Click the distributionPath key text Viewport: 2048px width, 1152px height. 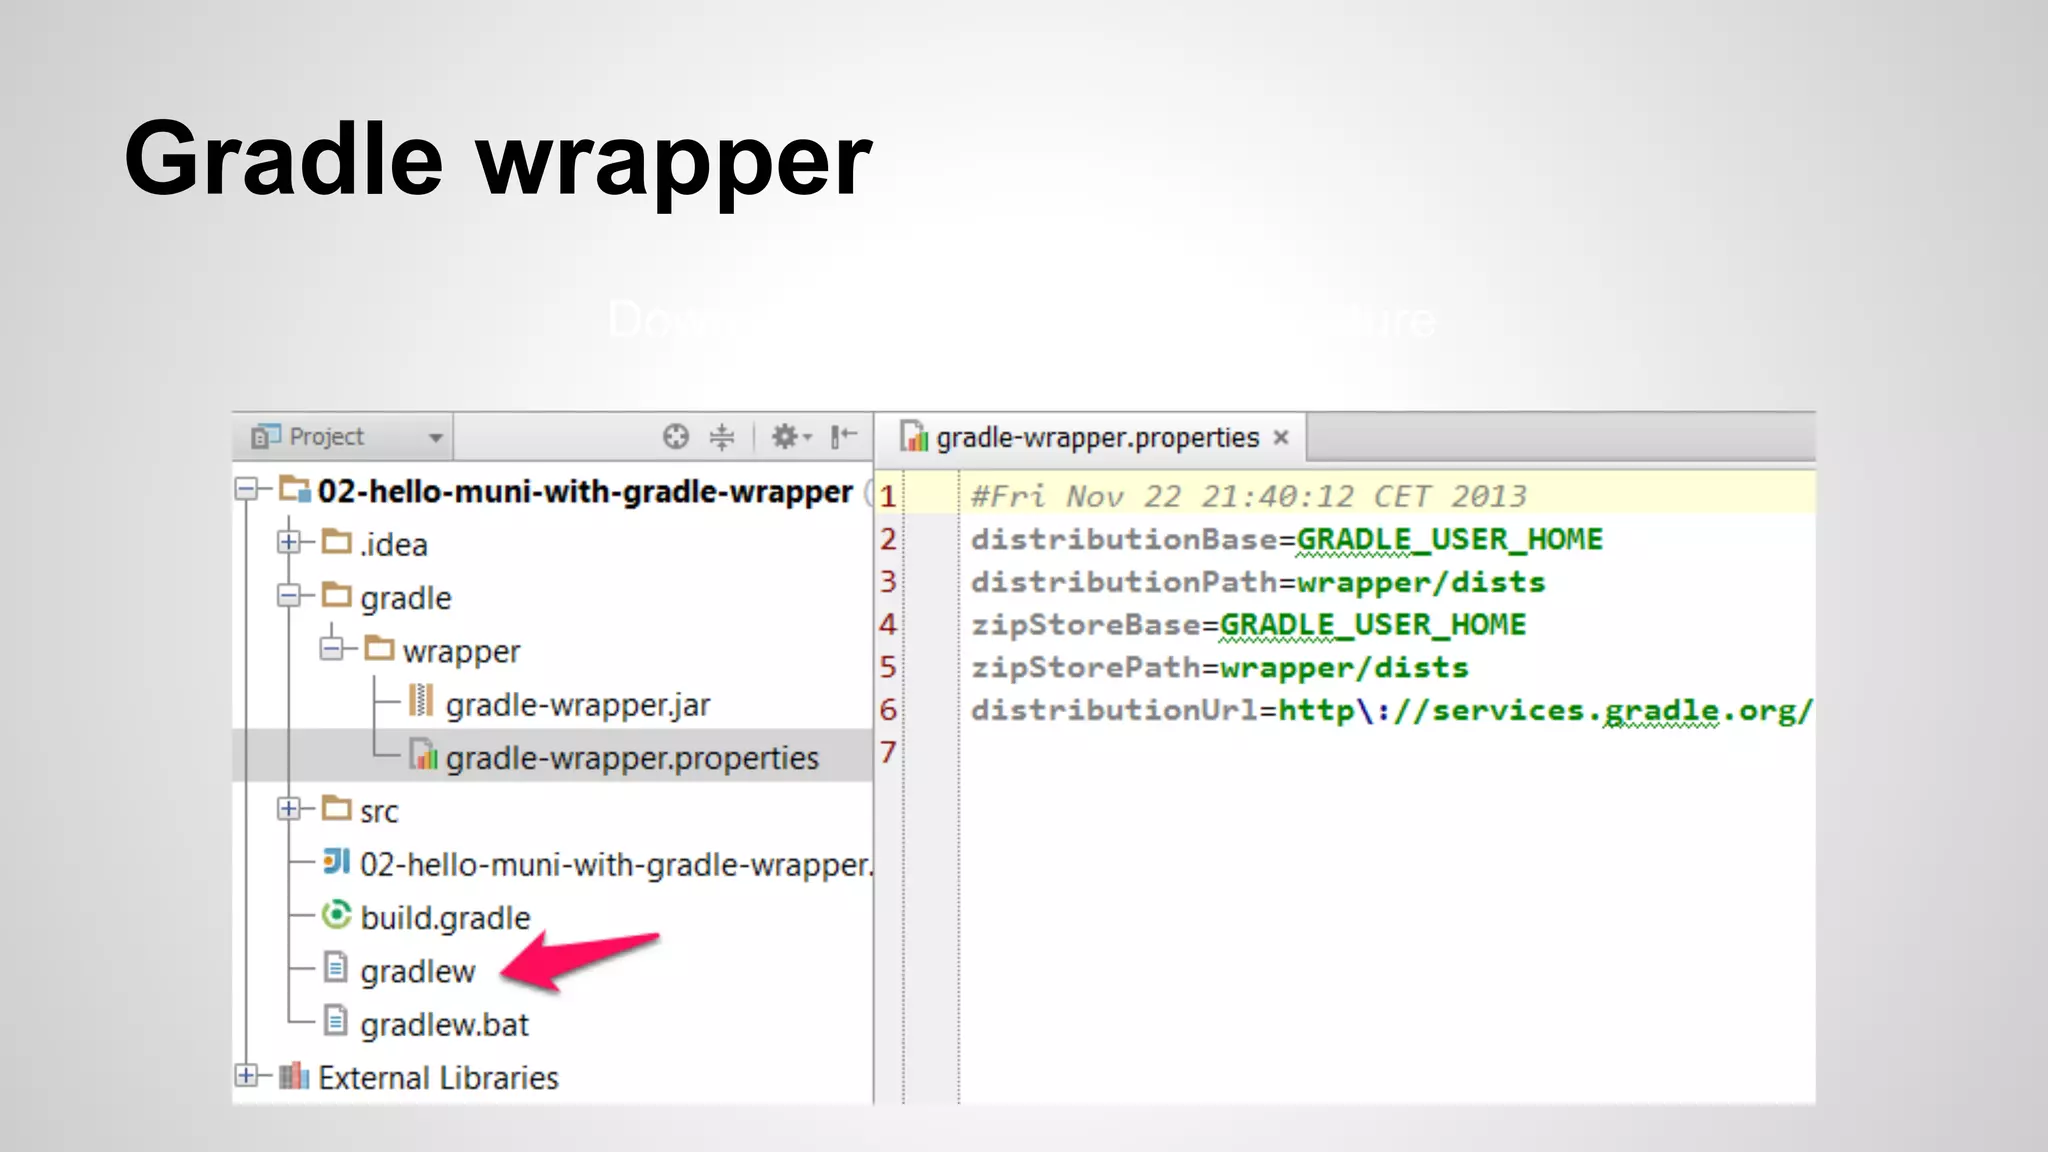(1125, 582)
